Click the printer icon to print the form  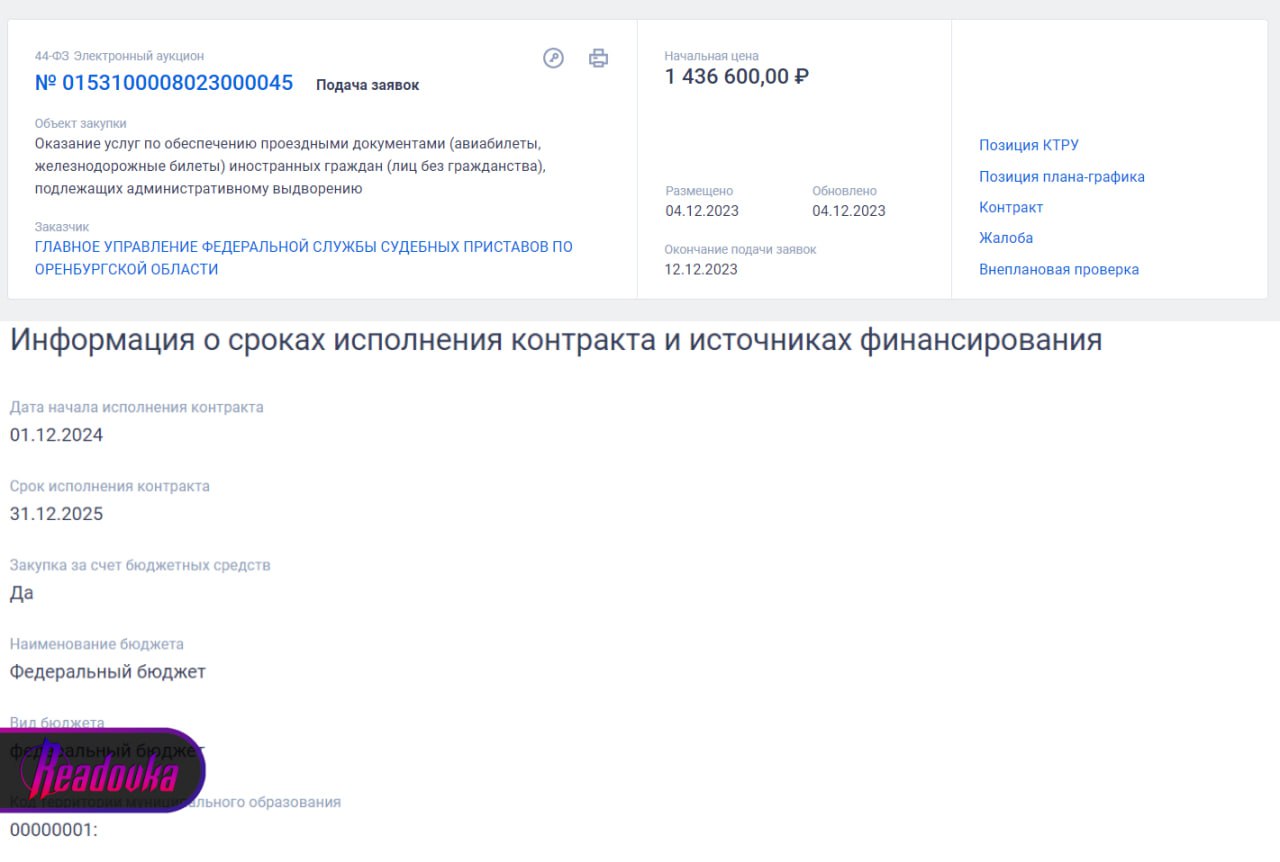598,58
